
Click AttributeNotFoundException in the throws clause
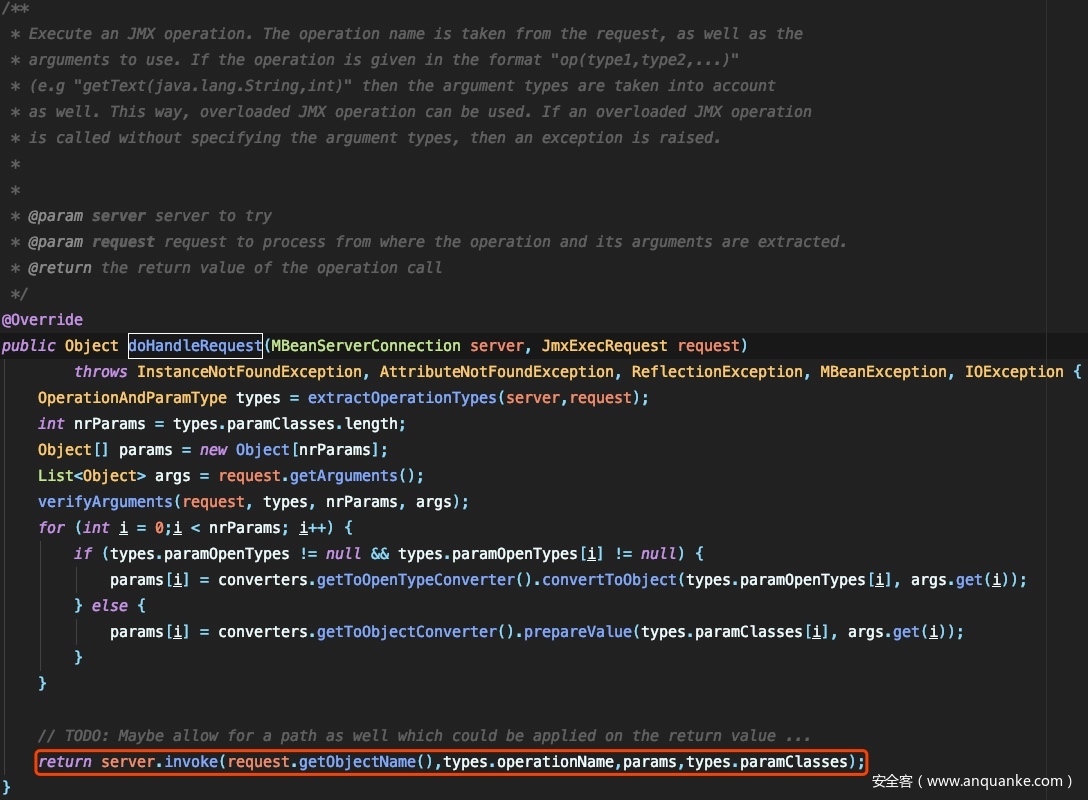coord(496,372)
